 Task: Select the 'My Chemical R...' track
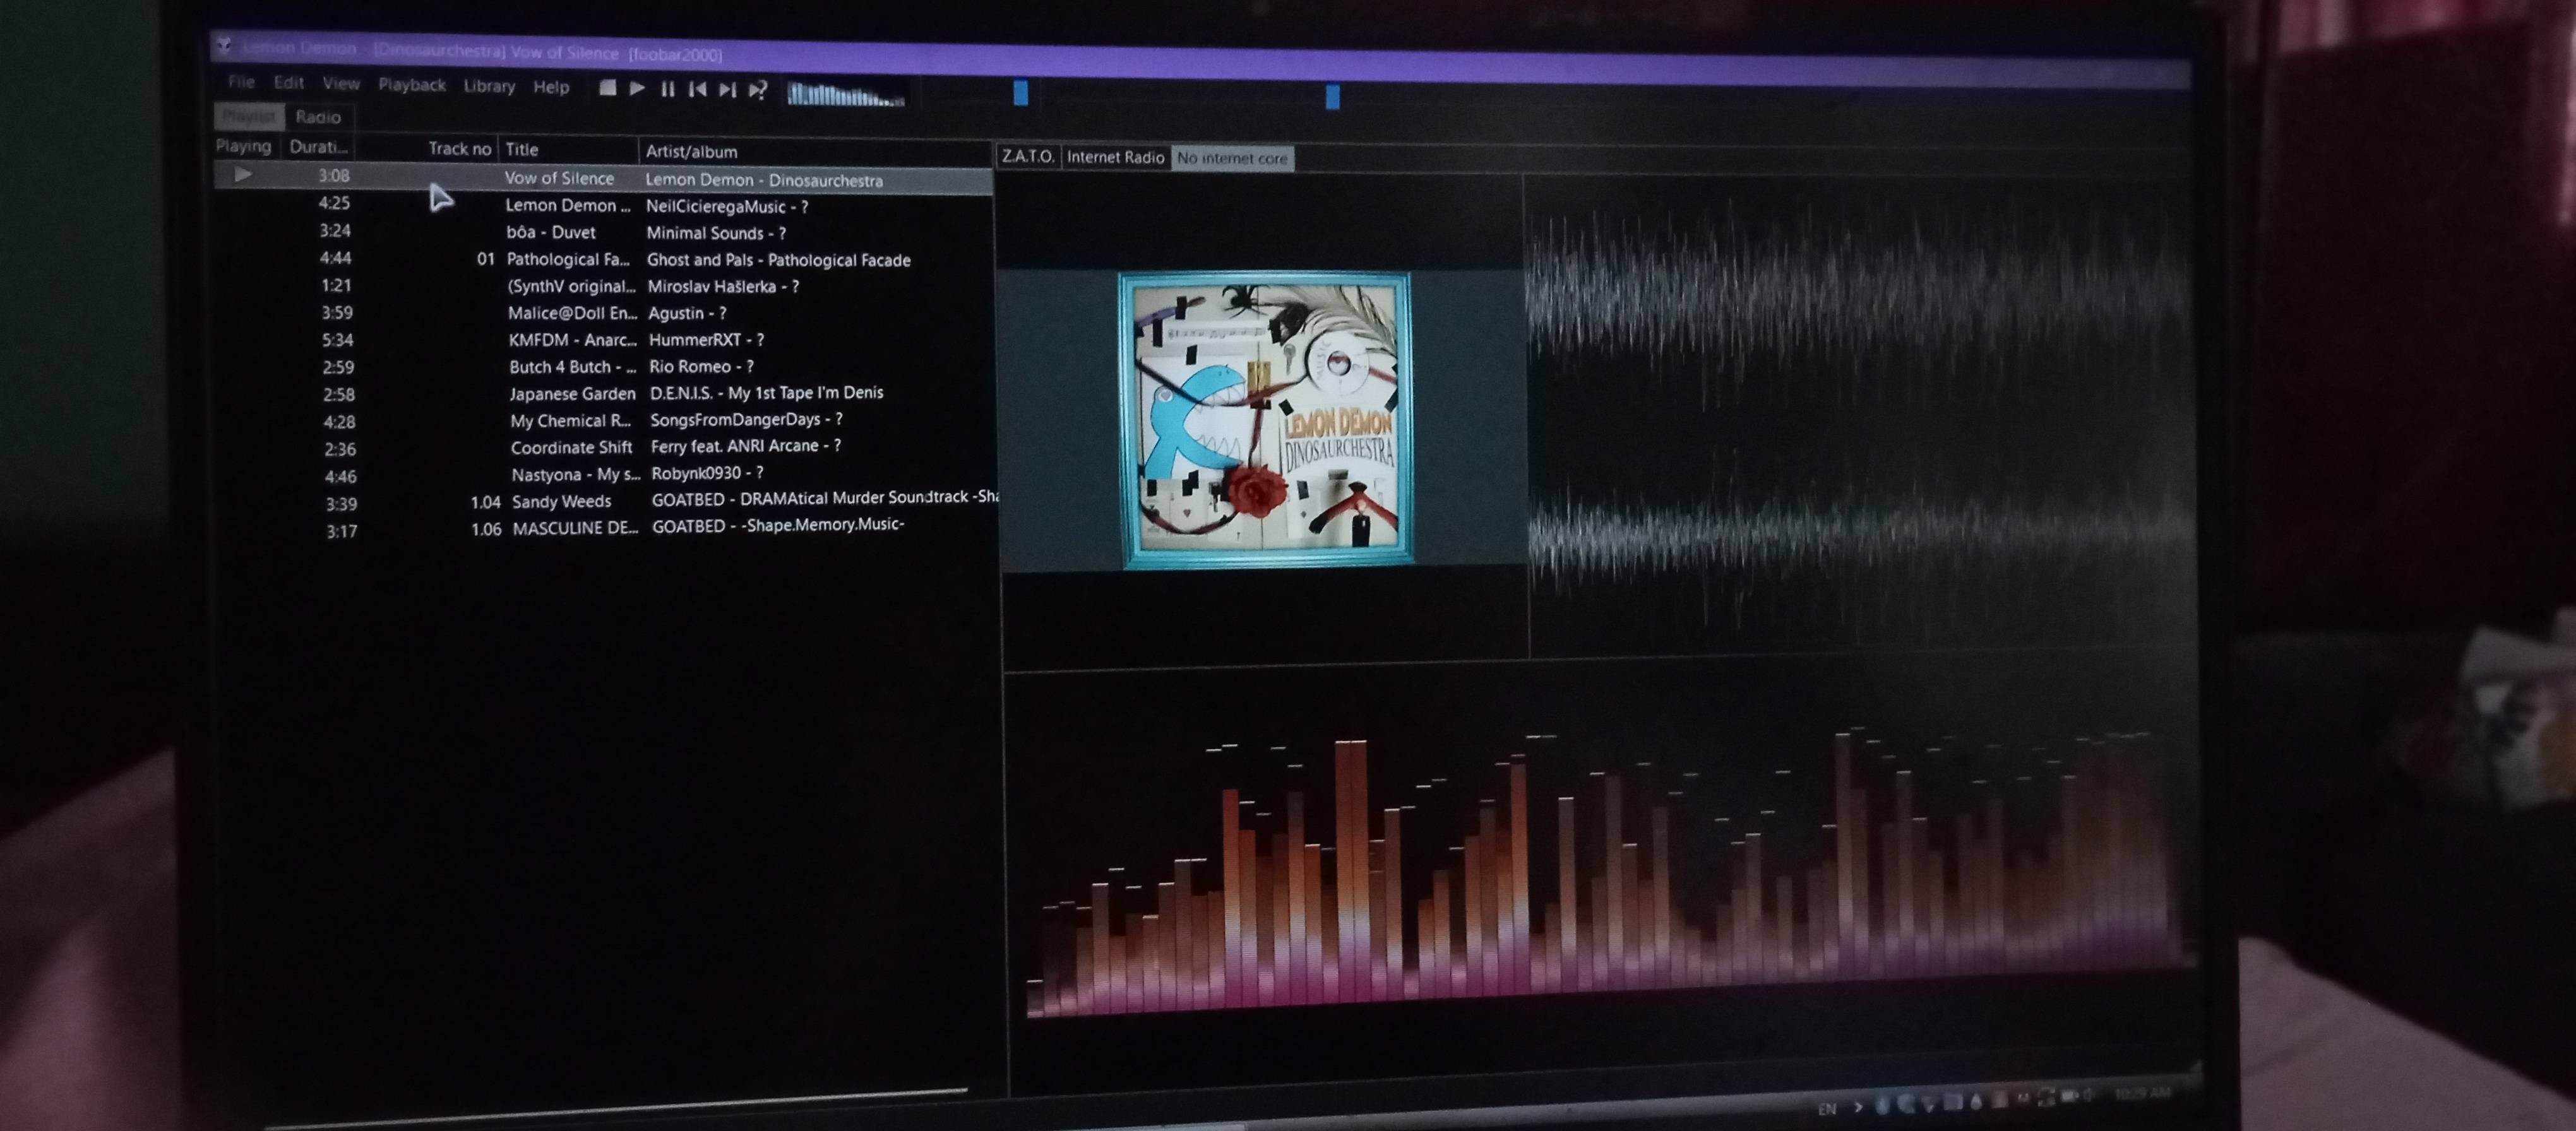pyautogui.click(x=571, y=421)
